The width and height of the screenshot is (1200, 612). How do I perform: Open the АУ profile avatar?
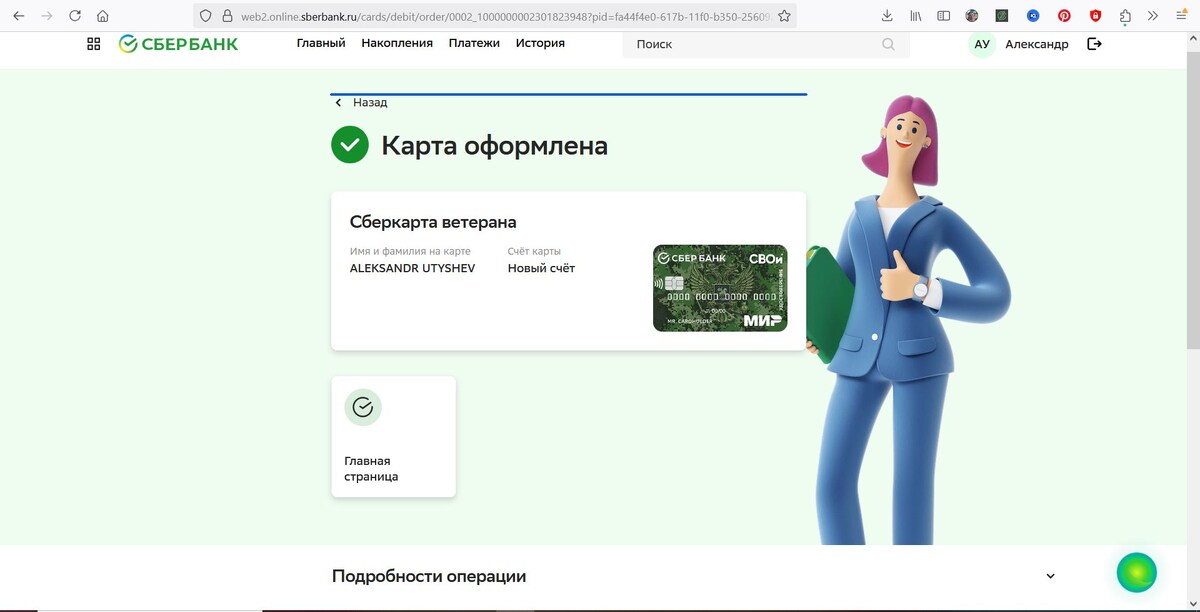982,44
